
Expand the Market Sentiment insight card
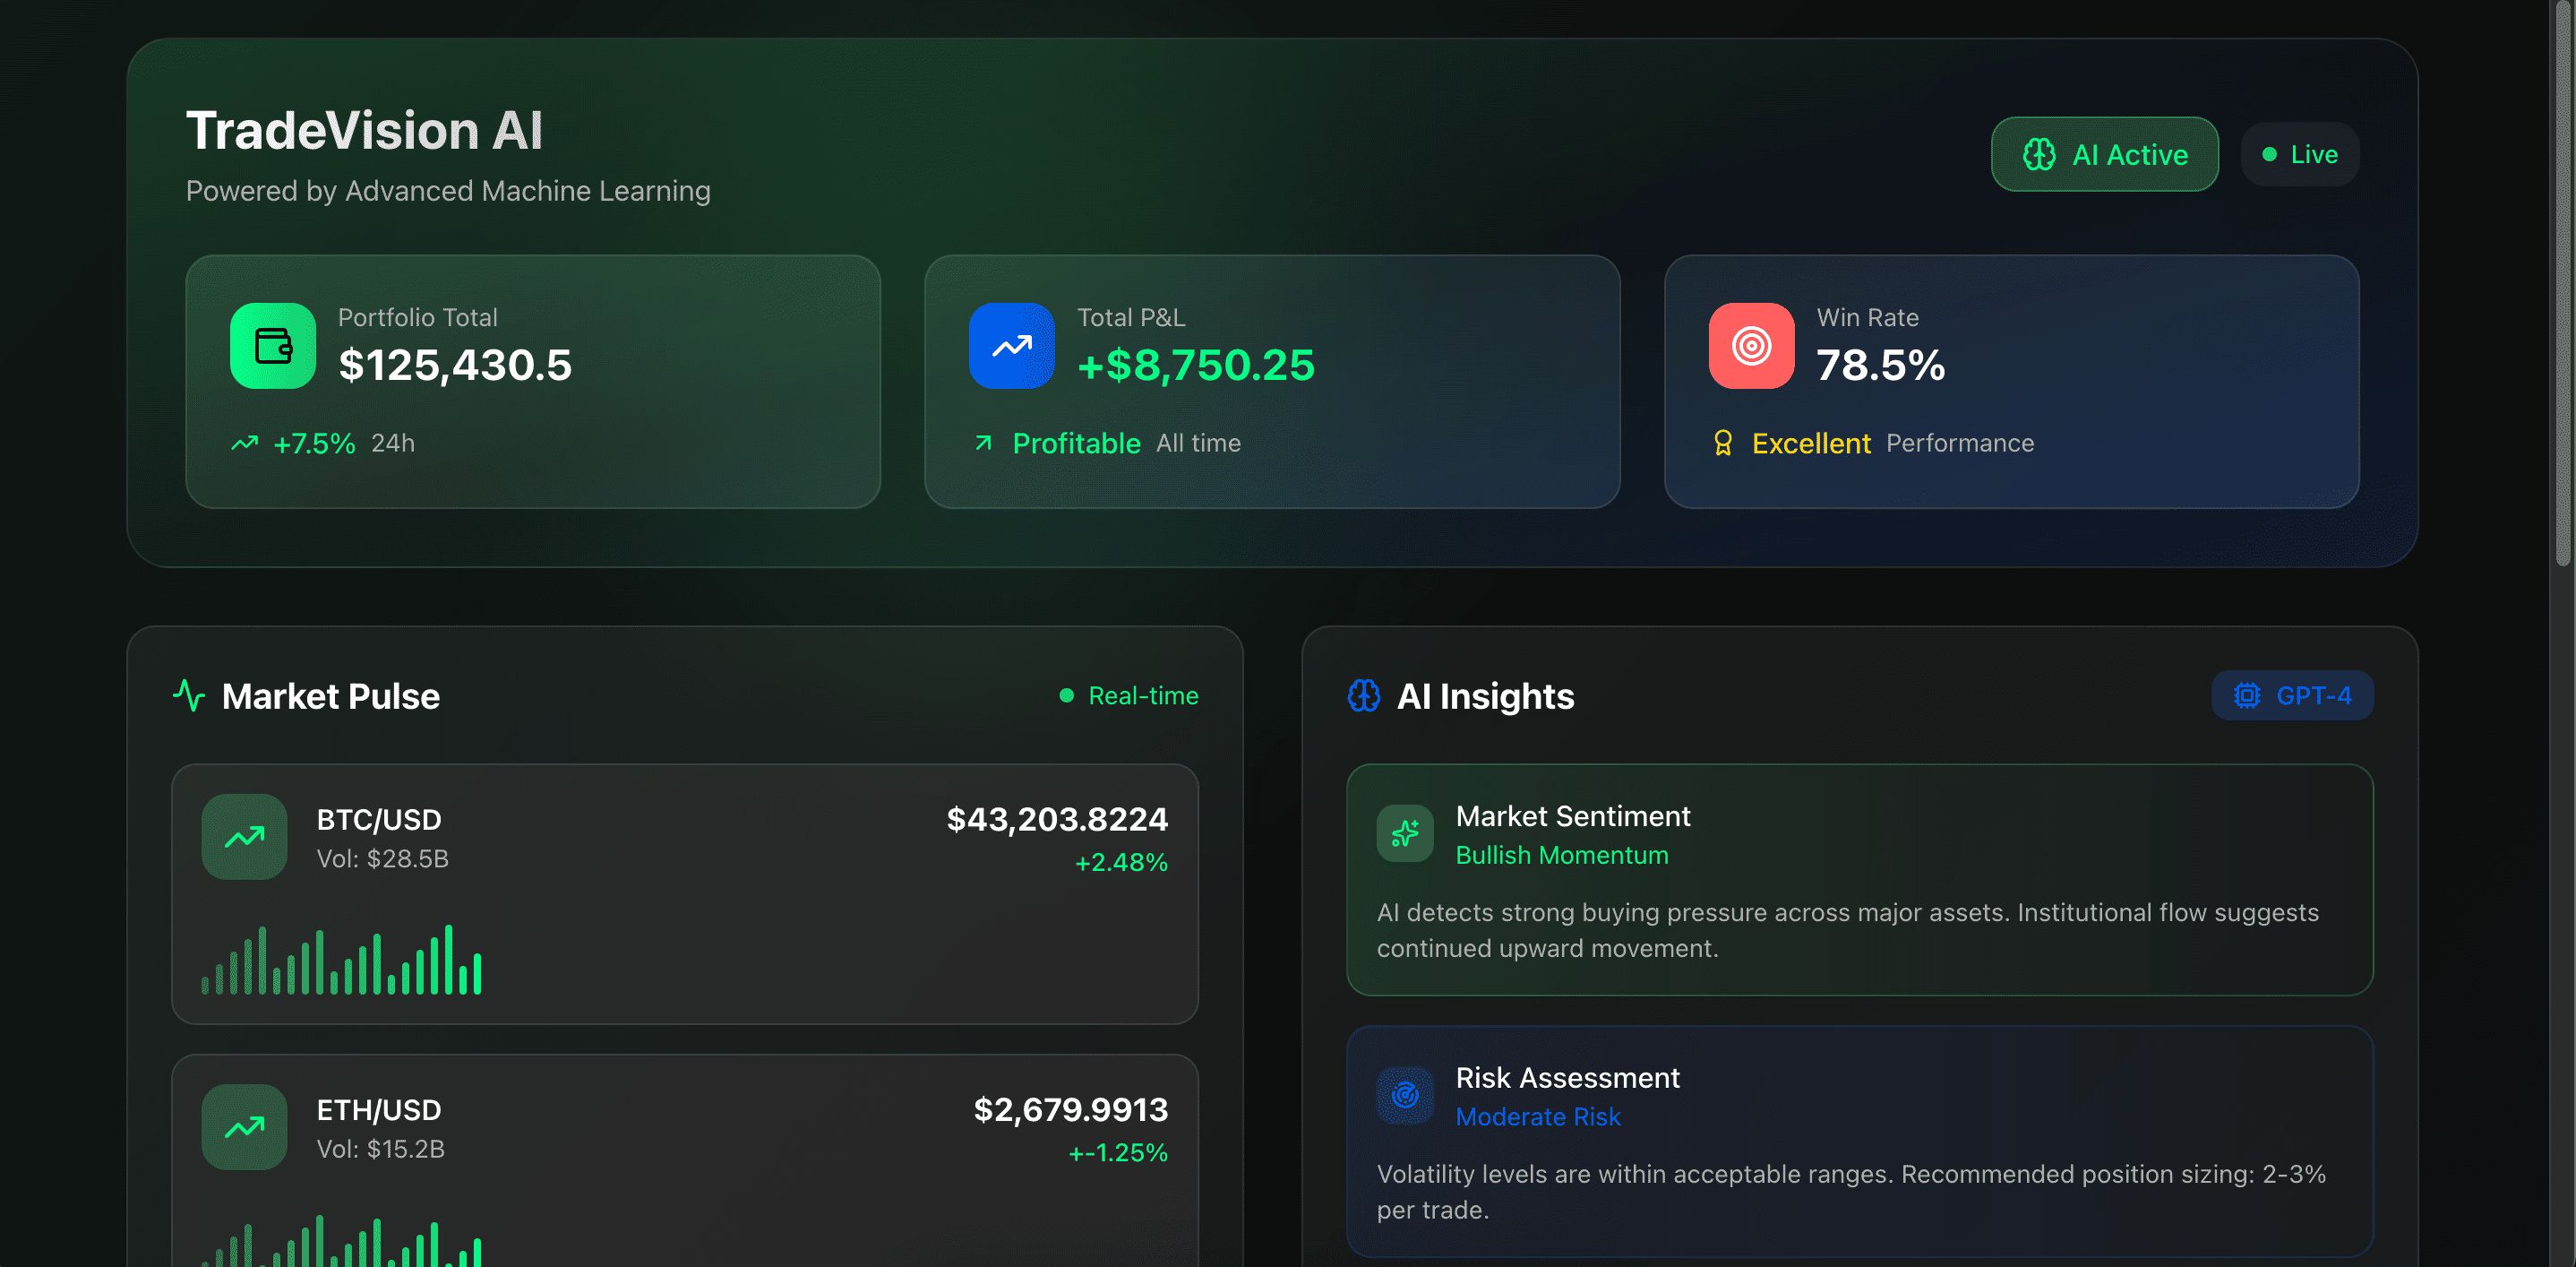coord(1859,879)
